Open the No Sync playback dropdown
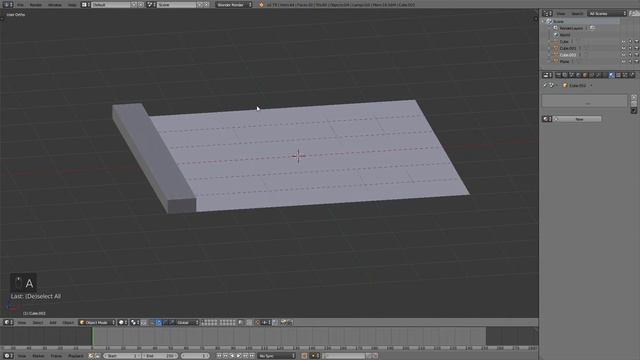The height and width of the screenshot is (360, 640). point(276,356)
